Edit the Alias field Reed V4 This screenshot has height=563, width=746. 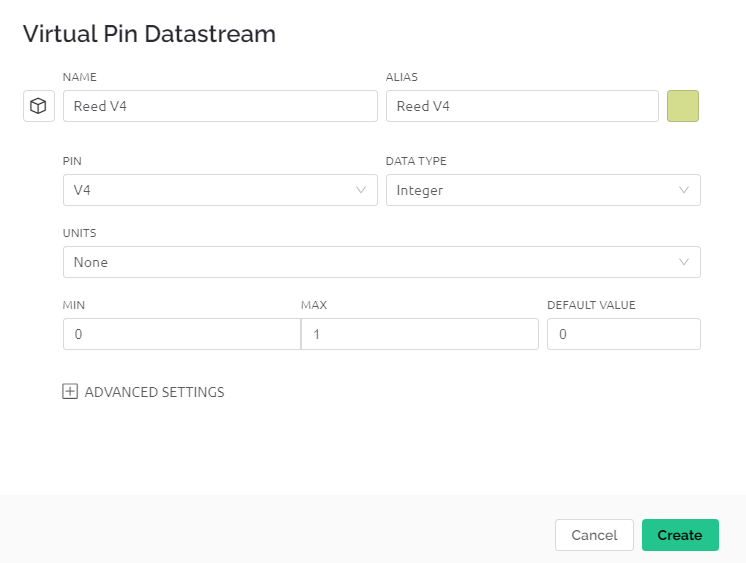(522, 106)
